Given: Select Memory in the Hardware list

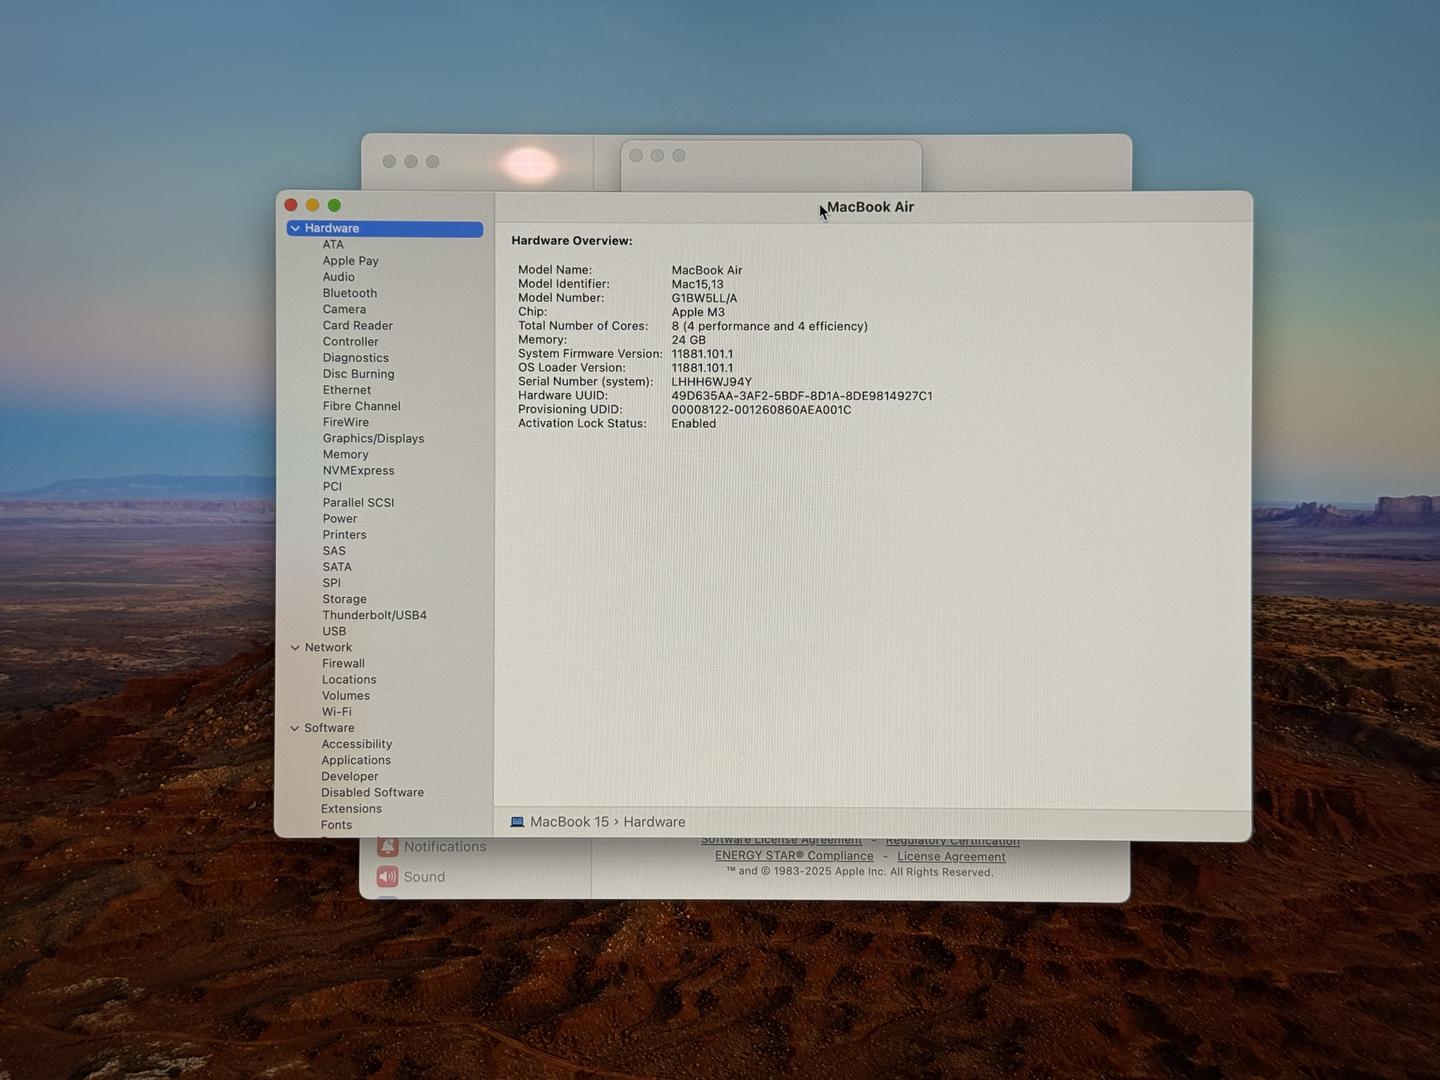Looking at the screenshot, I should pos(345,454).
